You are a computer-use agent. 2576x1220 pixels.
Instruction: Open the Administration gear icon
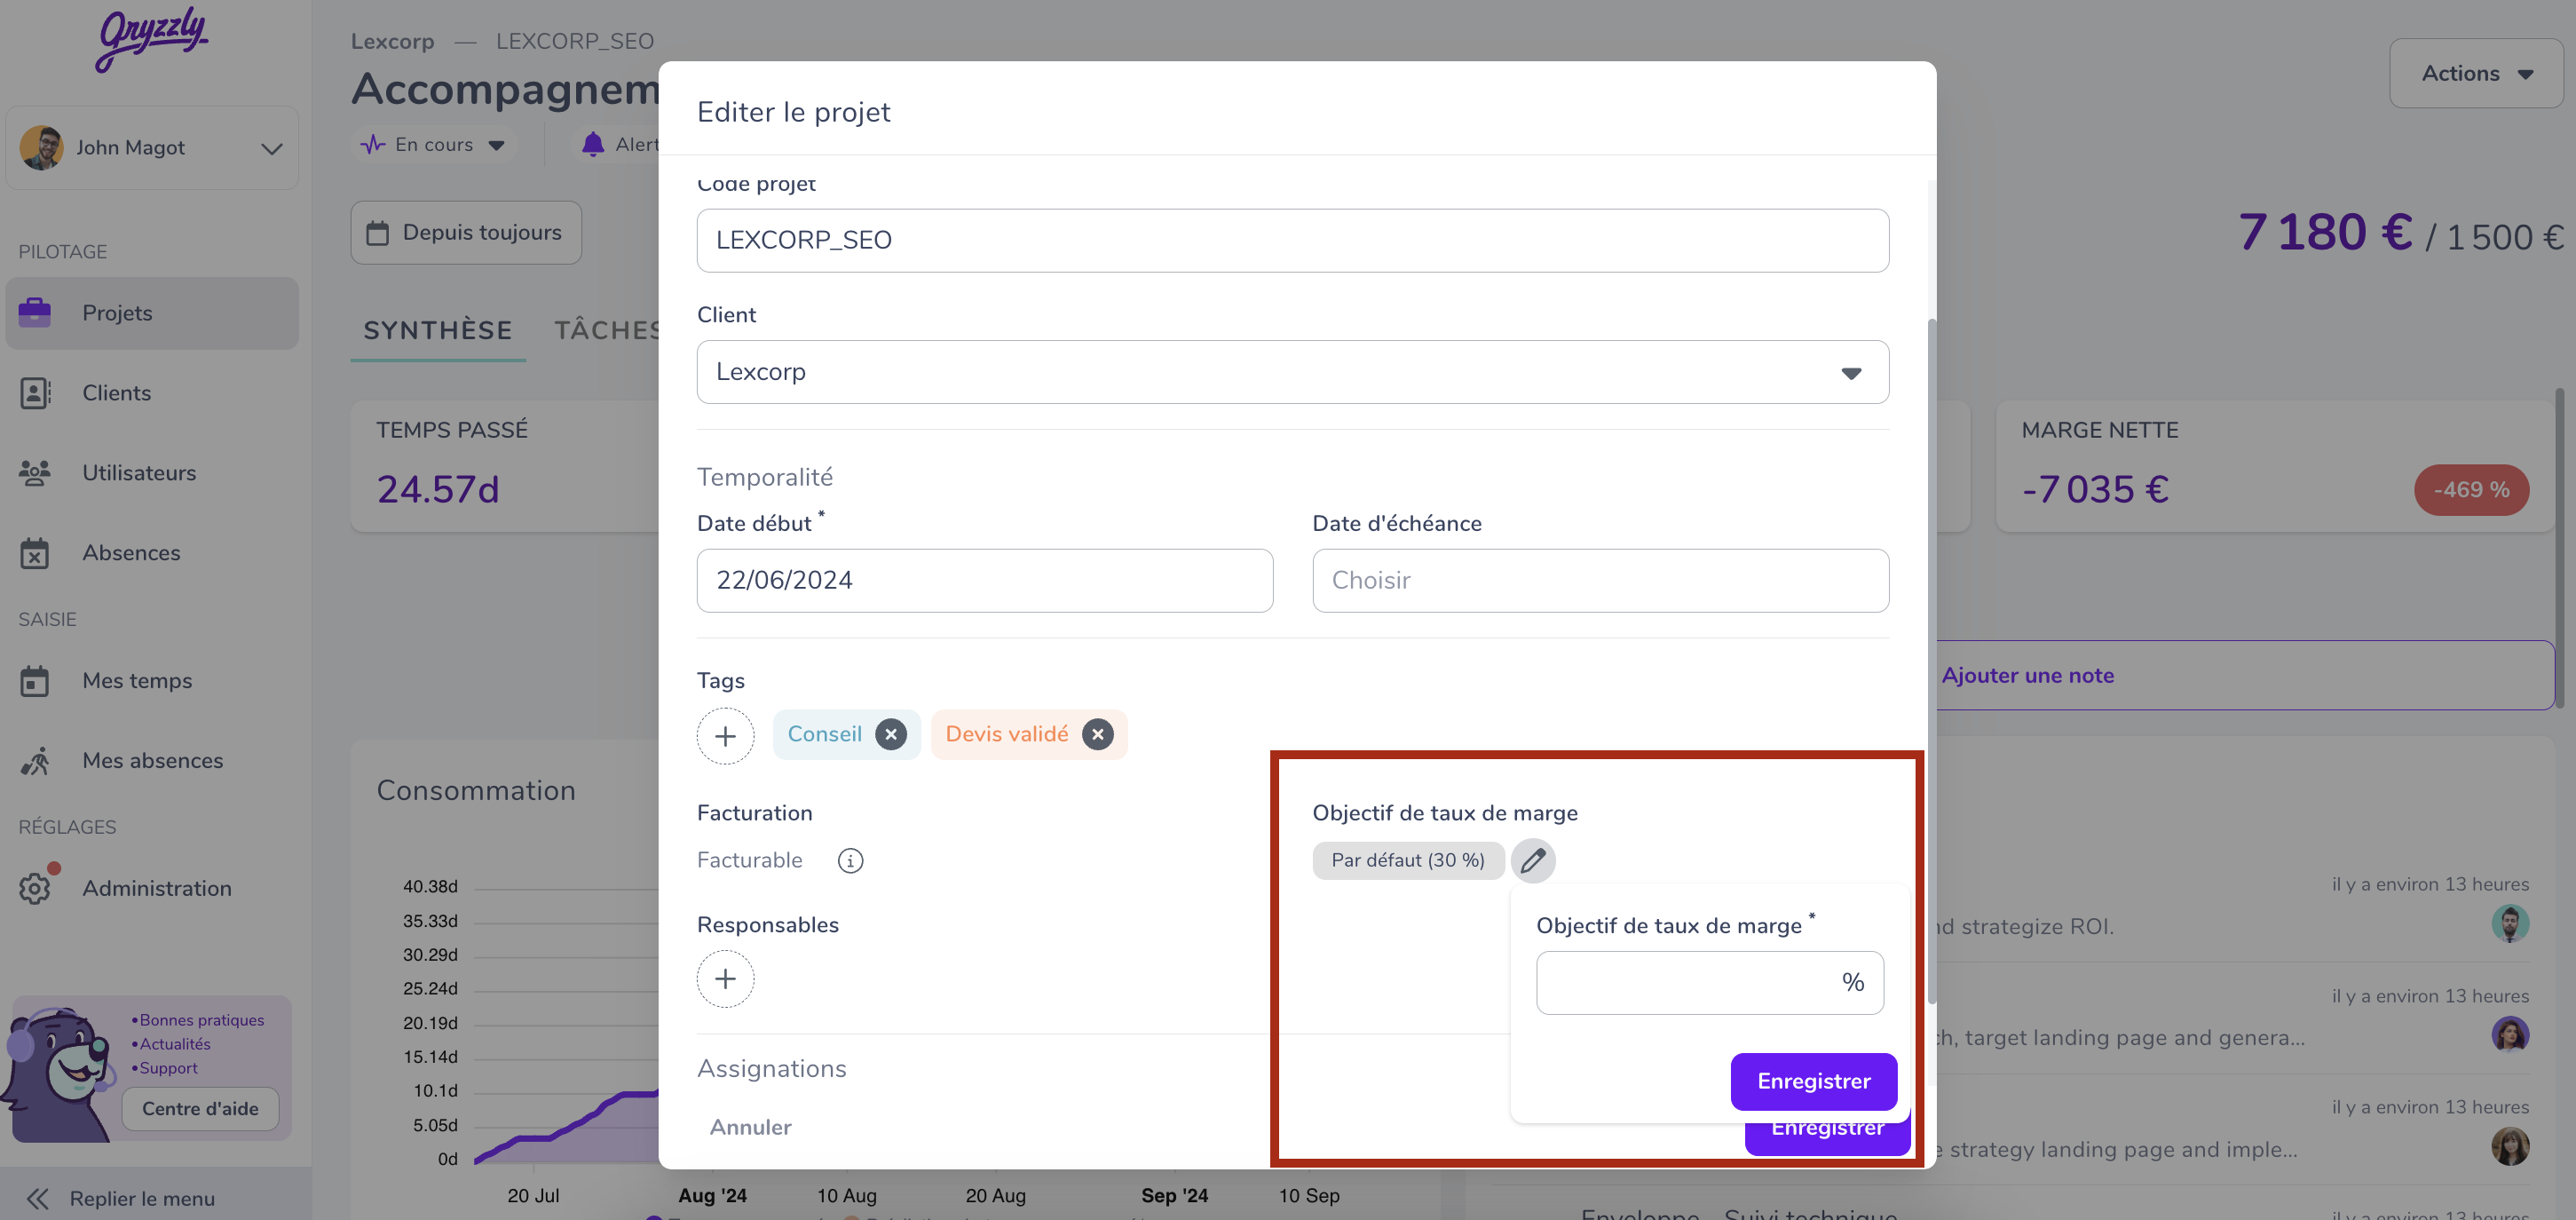point(35,888)
